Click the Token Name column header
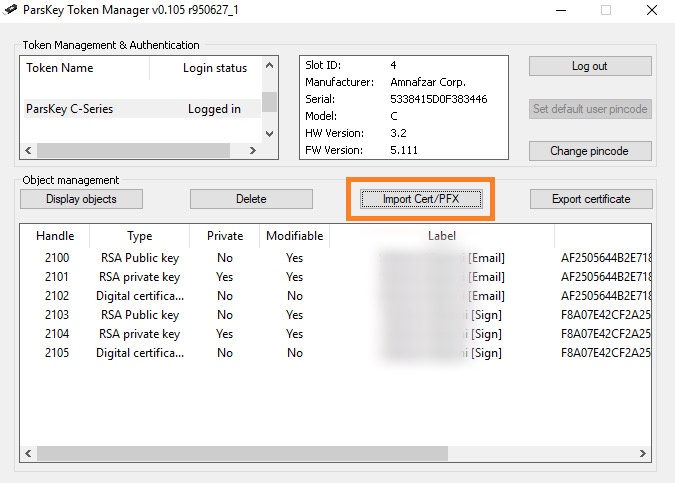 [59, 68]
